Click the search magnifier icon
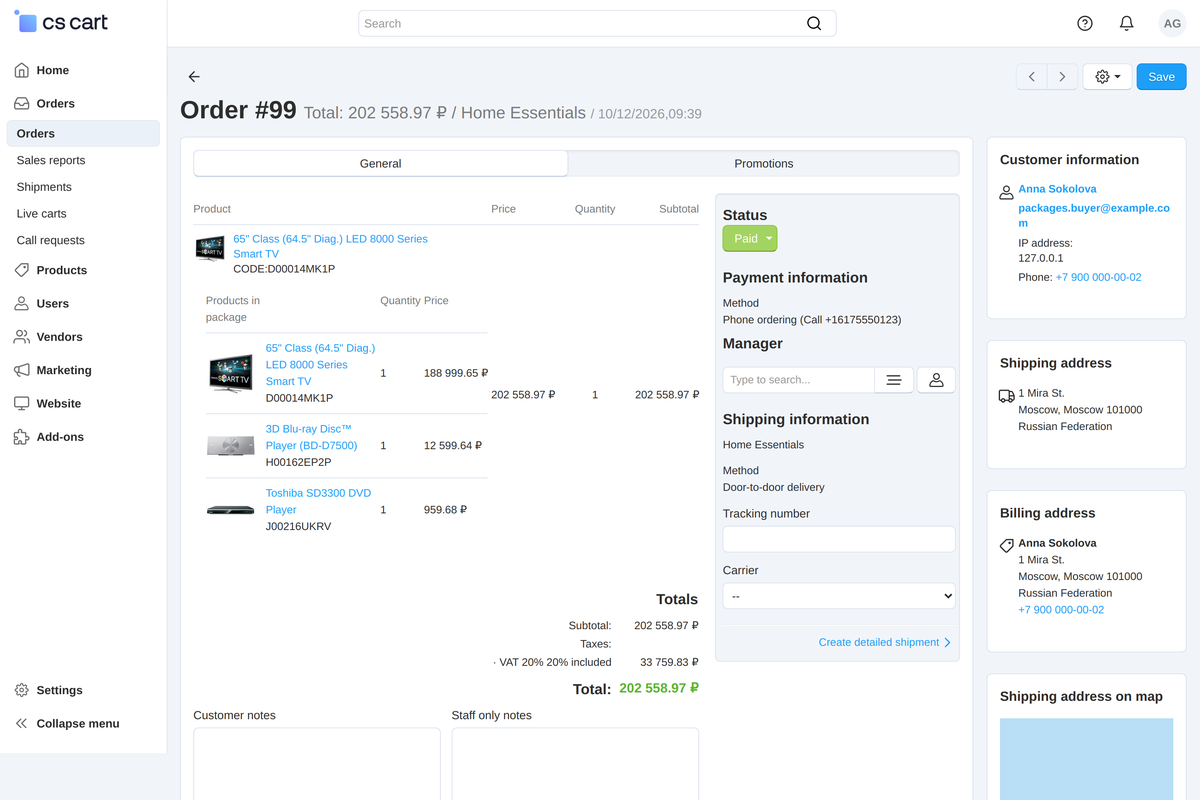 point(814,24)
